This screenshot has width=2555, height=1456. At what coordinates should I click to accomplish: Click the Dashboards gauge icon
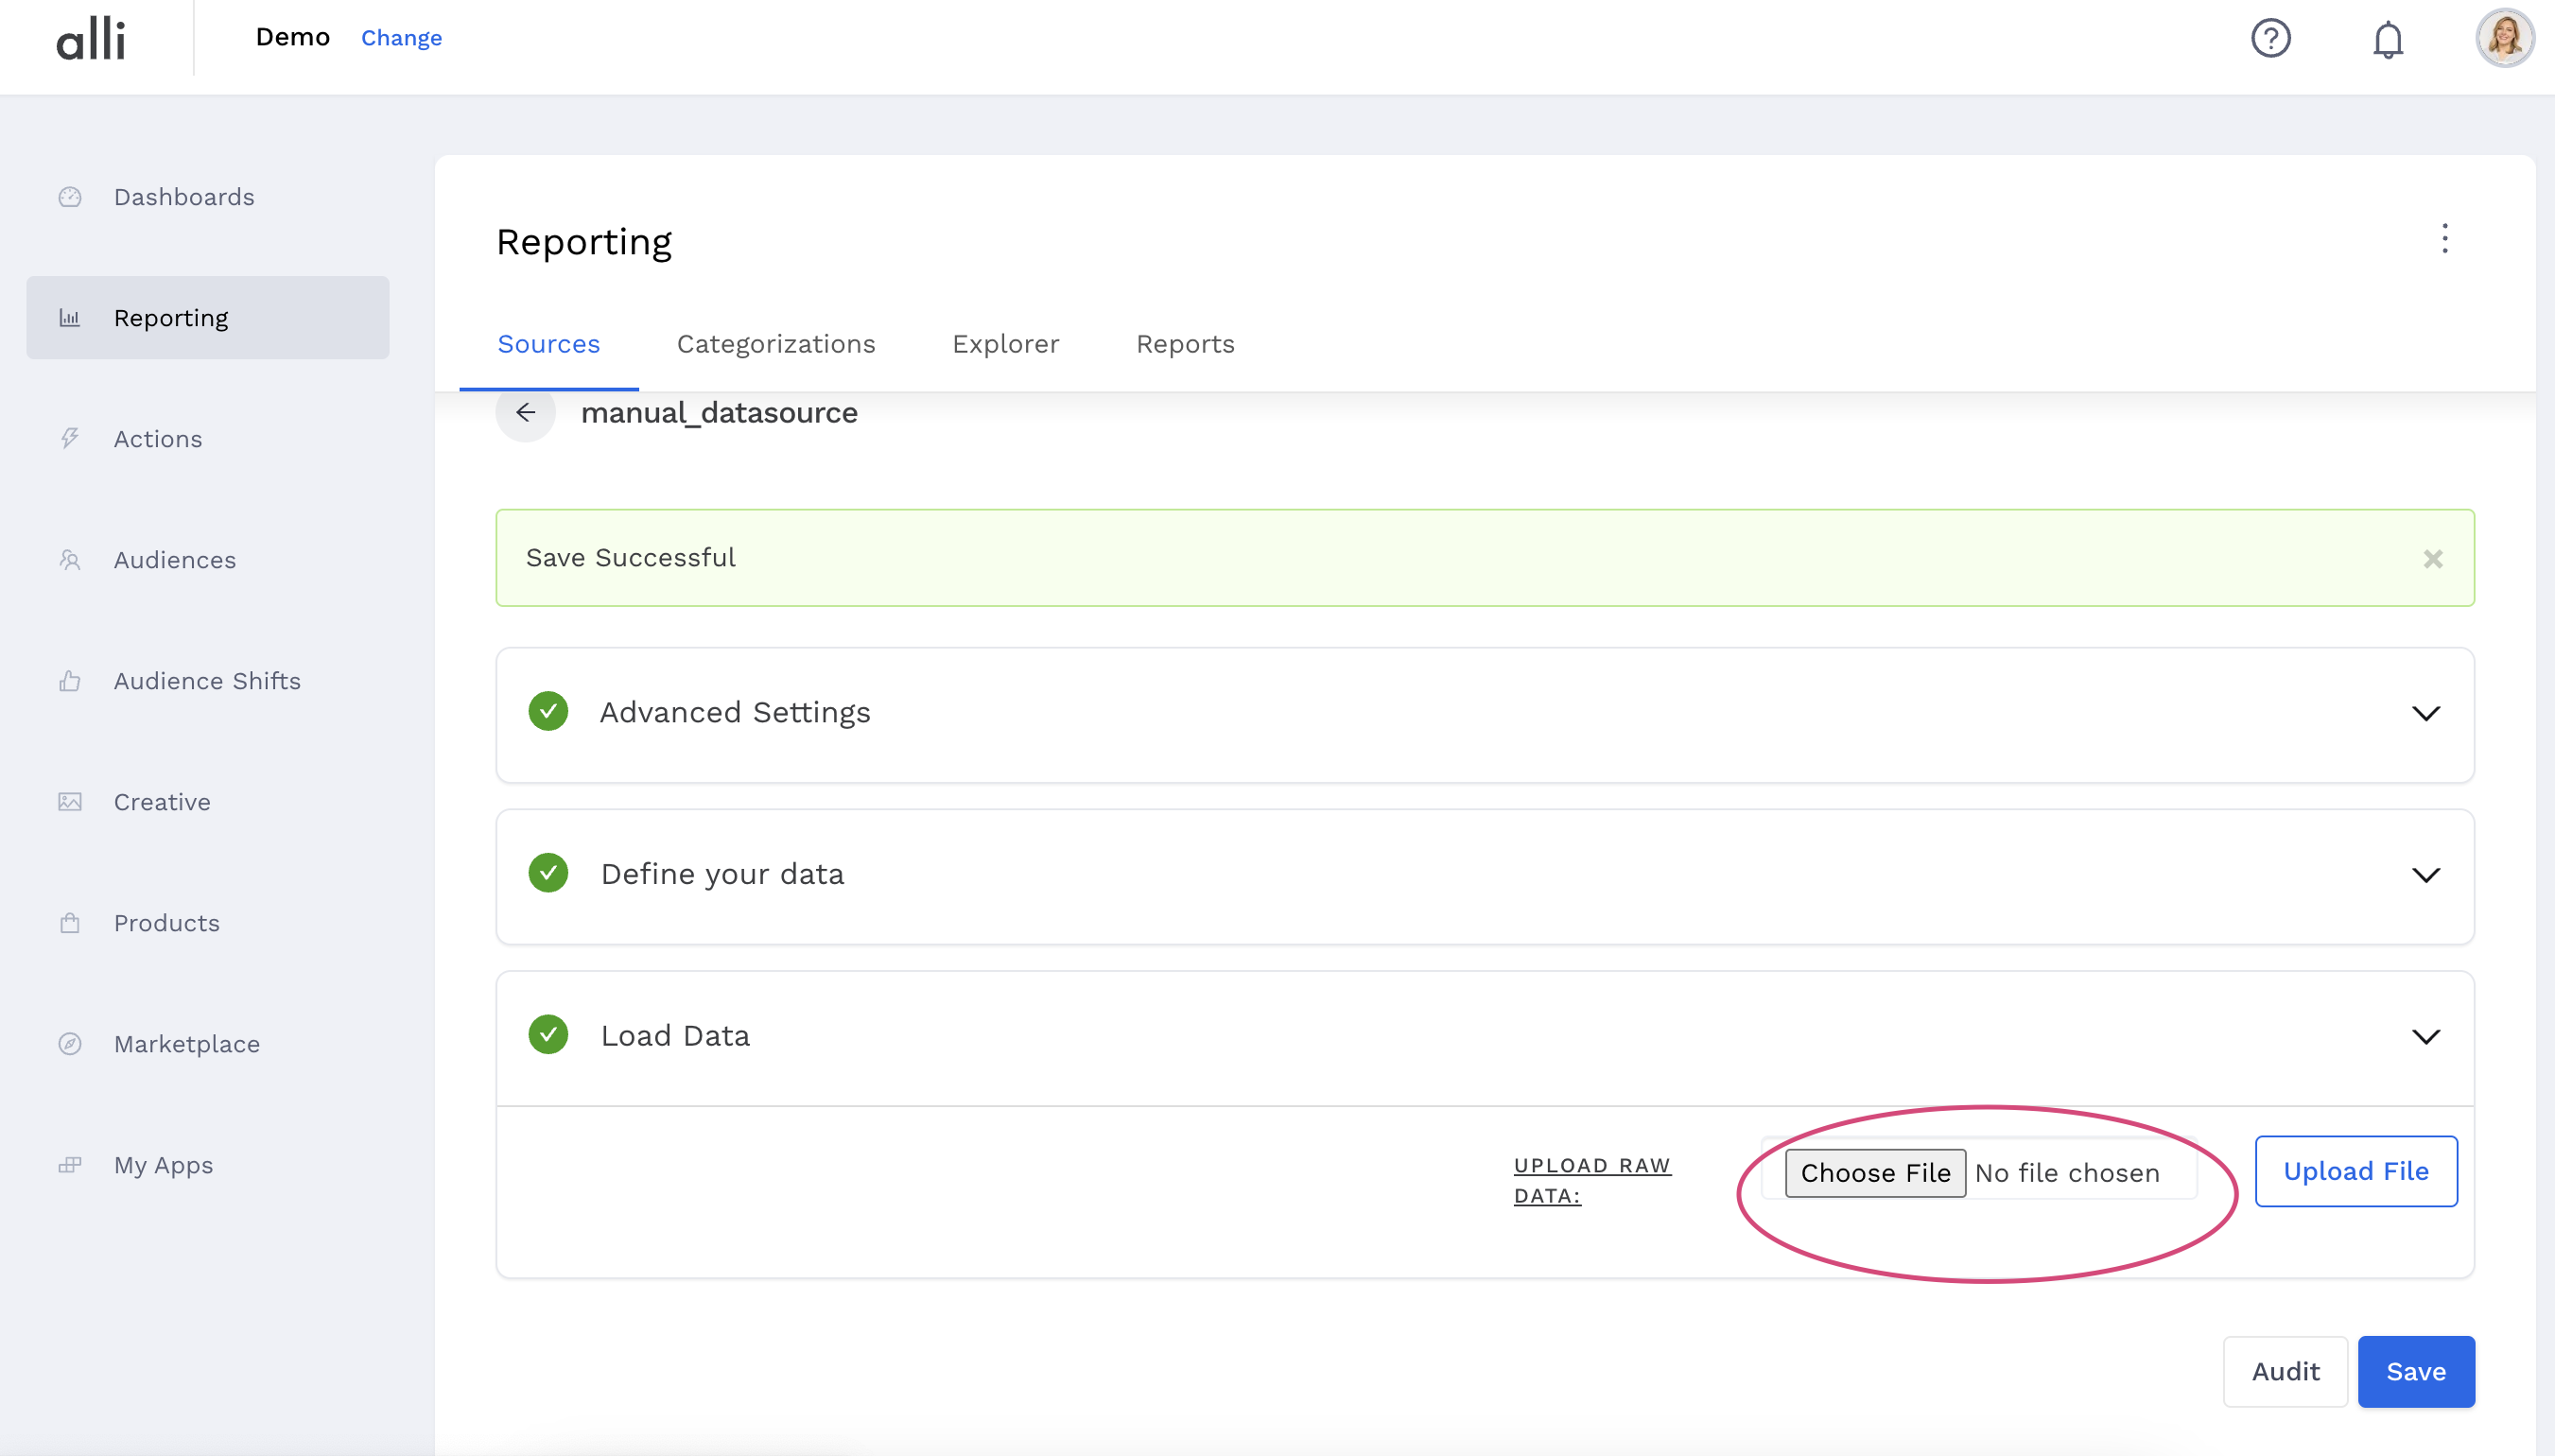(x=70, y=197)
